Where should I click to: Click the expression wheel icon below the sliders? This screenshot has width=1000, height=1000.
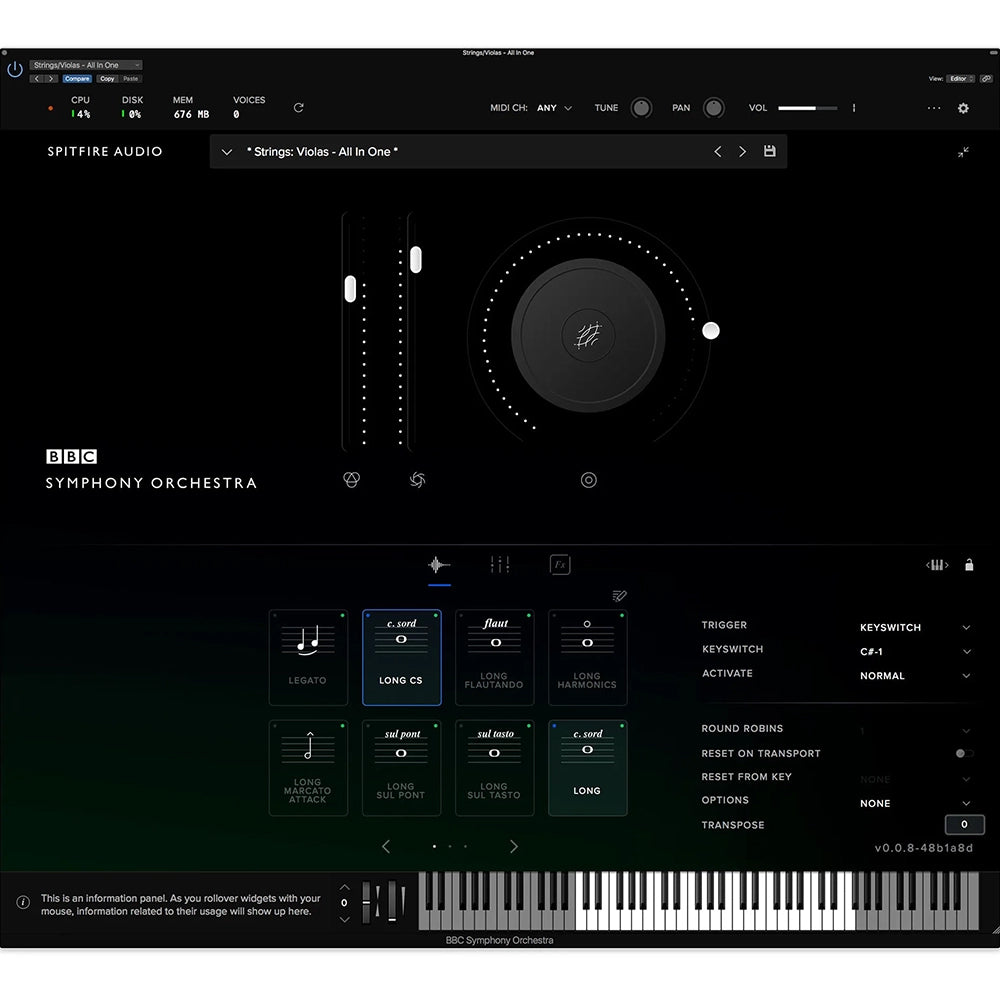352,480
